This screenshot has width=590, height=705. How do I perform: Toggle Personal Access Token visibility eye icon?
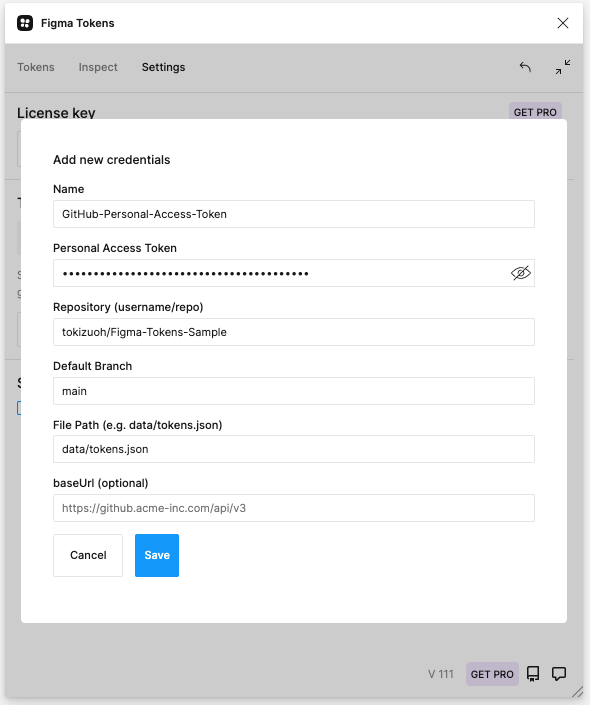521,273
